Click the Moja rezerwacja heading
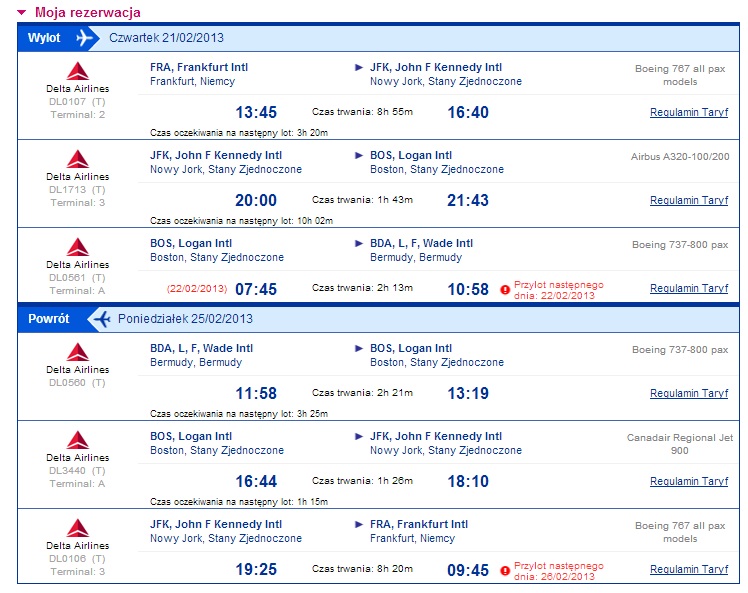The image size is (748, 593). (88, 12)
